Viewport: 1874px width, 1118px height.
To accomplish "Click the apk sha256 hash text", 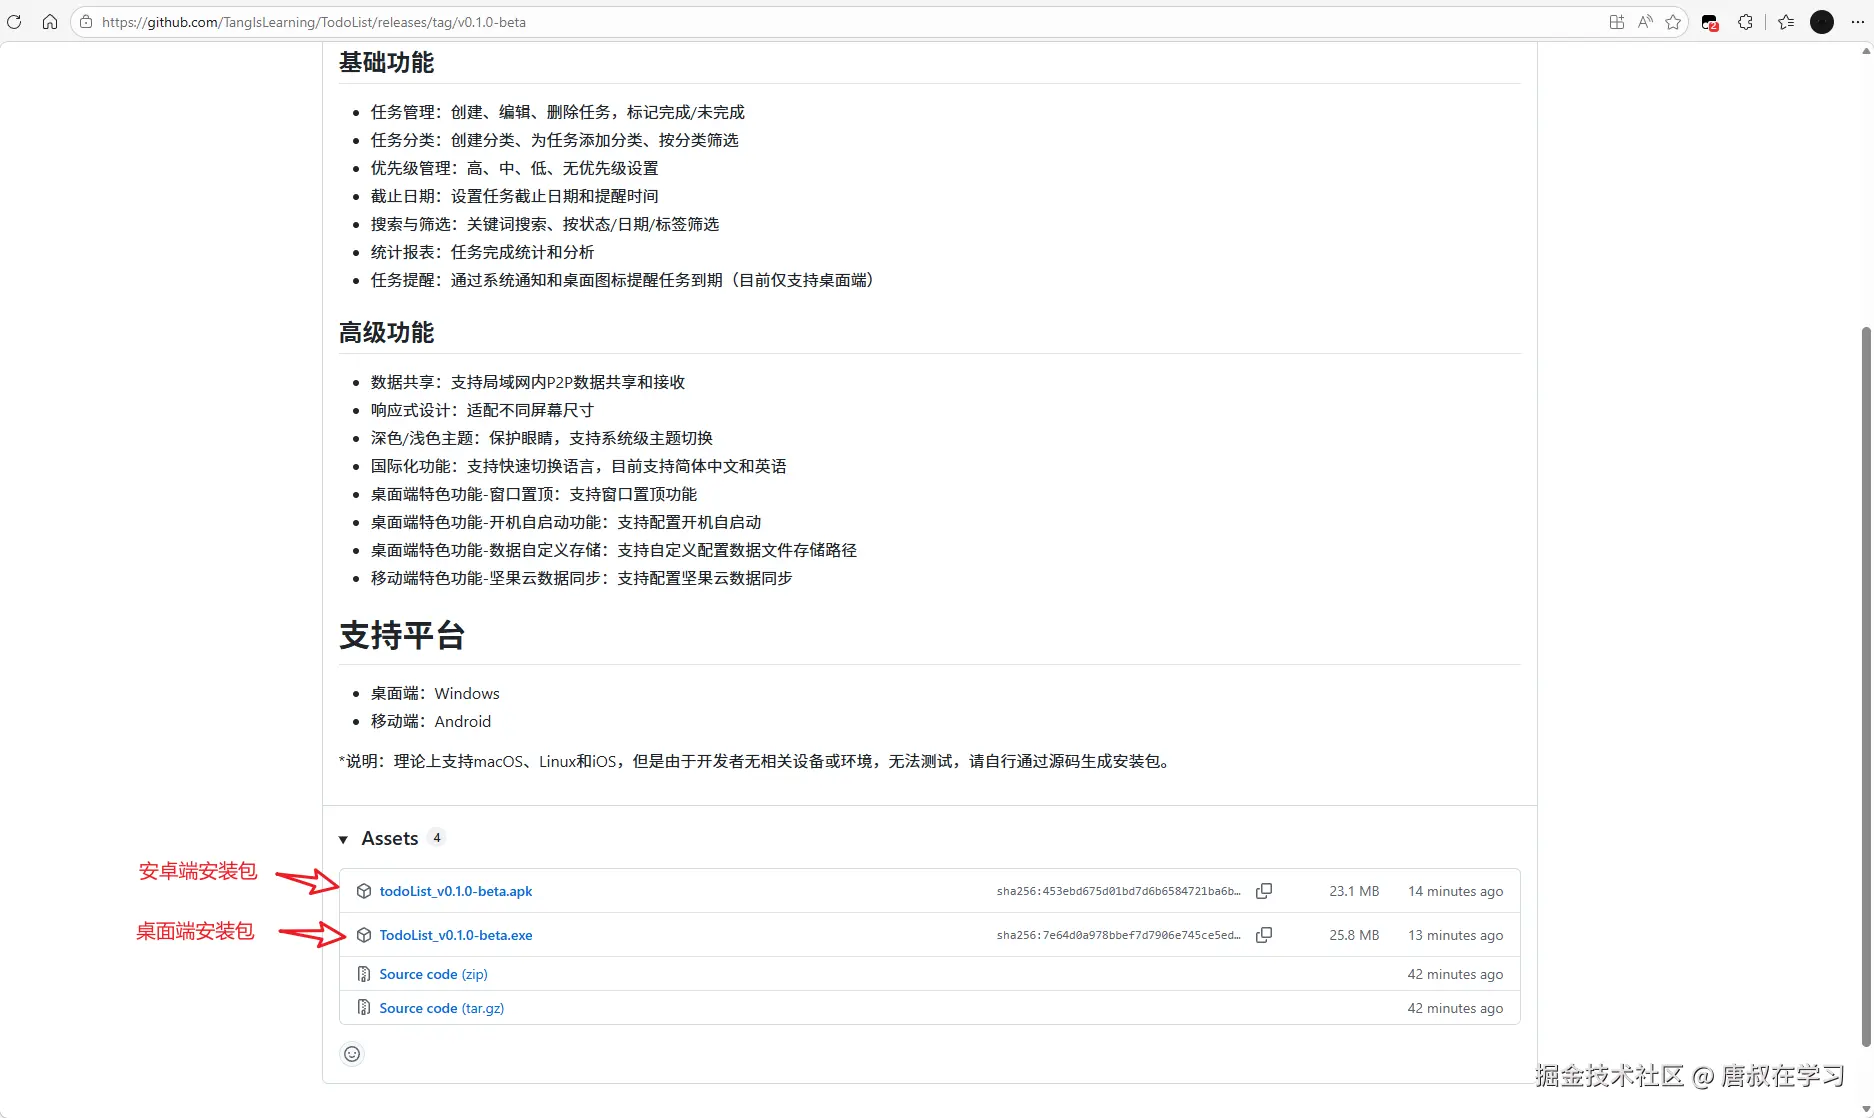I will pos(1118,891).
